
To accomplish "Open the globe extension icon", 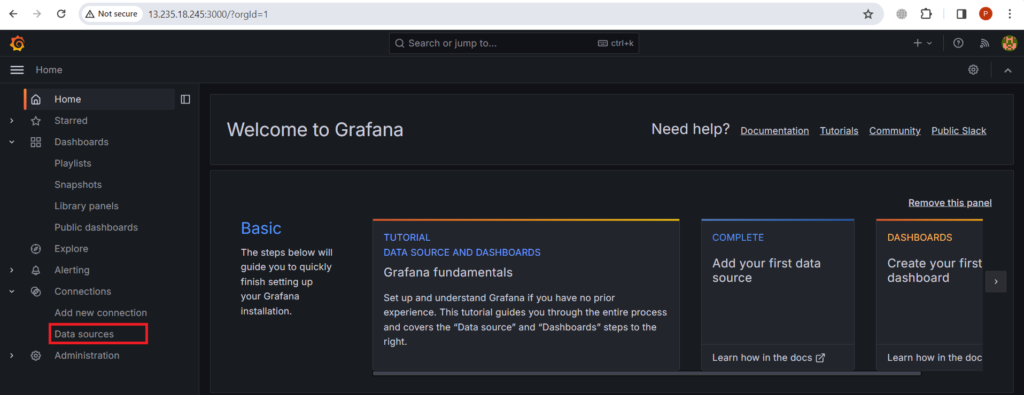I will (x=902, y=14).
